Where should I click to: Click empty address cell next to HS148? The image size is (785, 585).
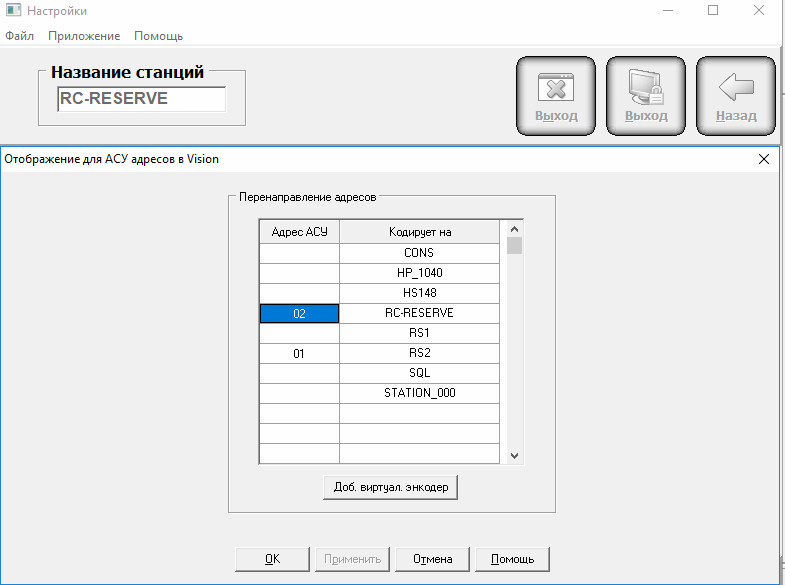(x=299, y=293)
